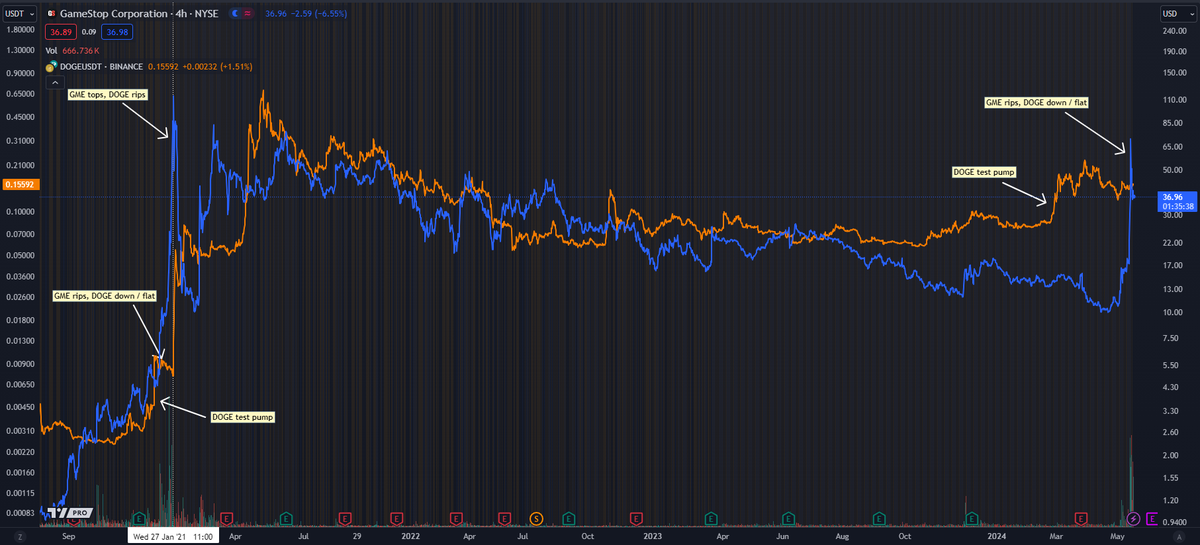This screenshot has width=1200, height=545.
Task: Click the 10.00 right price-scale label
Action: tap(1172, 313)
